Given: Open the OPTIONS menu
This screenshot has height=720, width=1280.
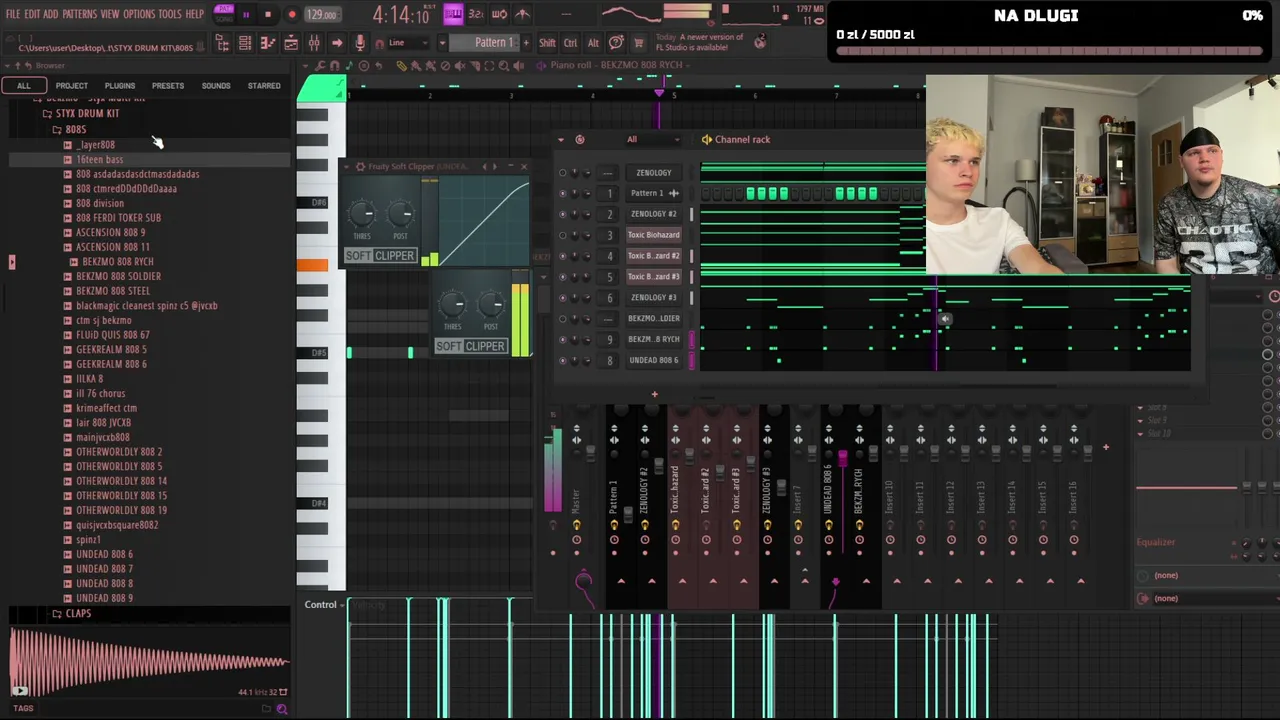Looking at the screenshot, I should 139,14.
